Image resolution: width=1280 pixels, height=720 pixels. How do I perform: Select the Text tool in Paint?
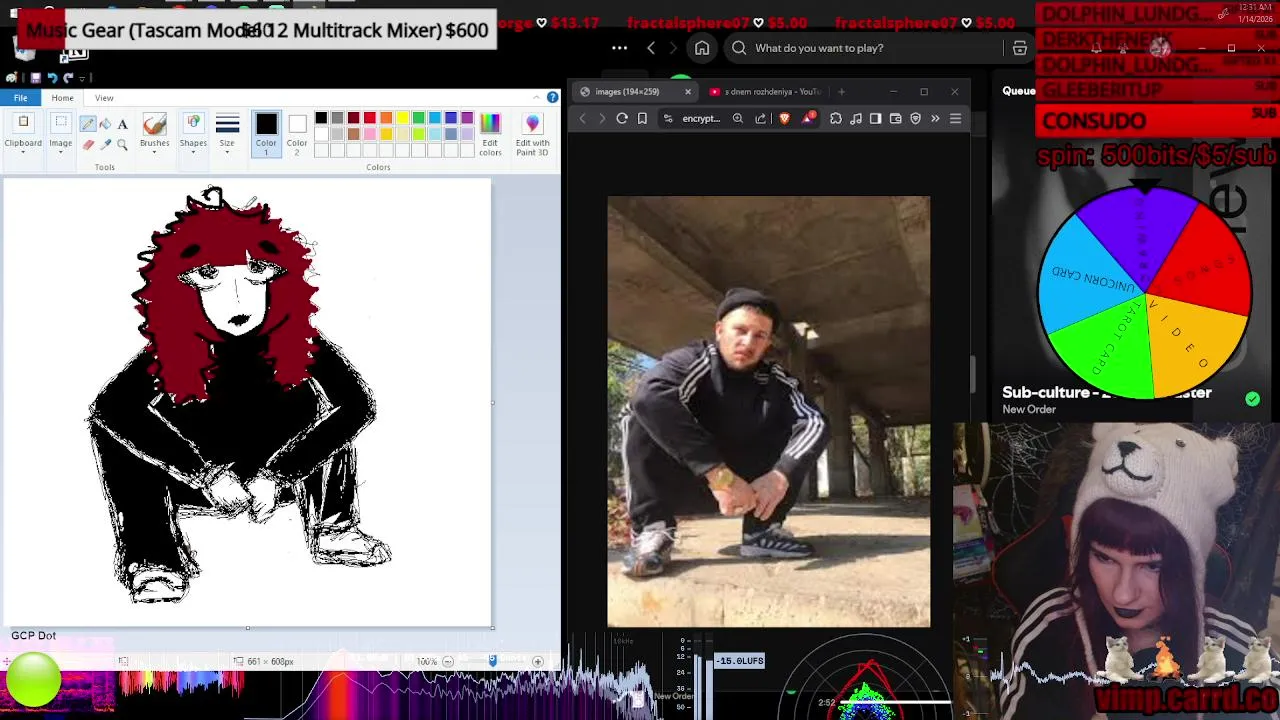(x=122, y=123)
